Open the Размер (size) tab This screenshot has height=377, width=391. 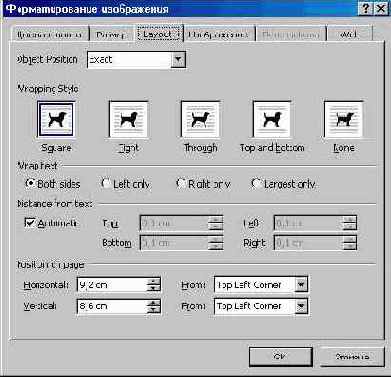click(111, 35)
